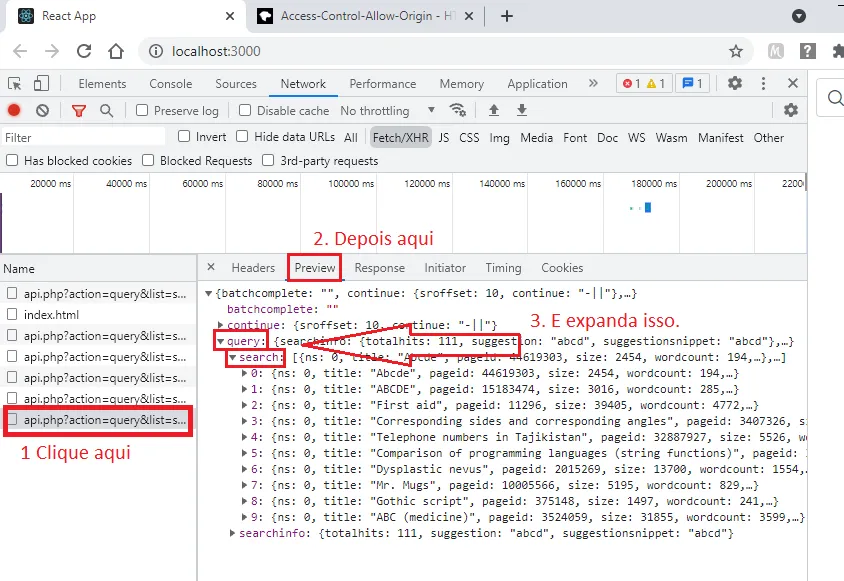
Task: Close the Access-Control-Allow-Origin tab
Action: (469, 16)
